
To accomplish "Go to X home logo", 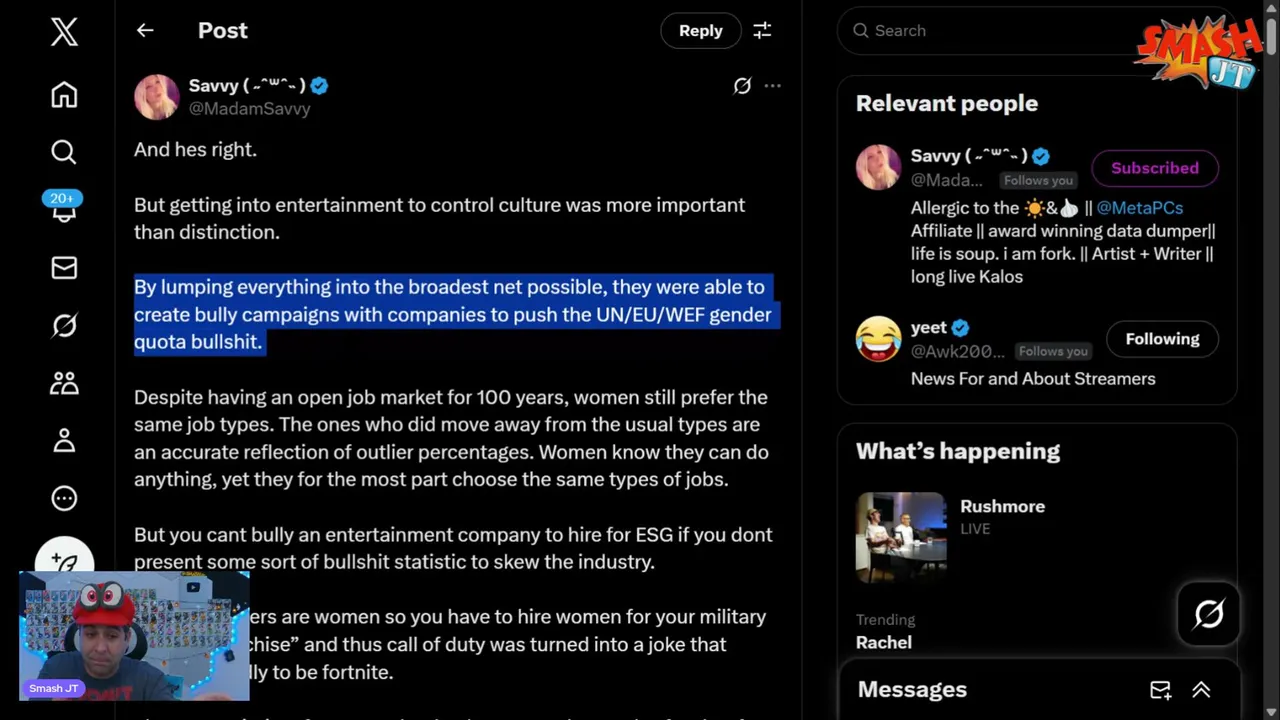I will click(x=64, y=32).
